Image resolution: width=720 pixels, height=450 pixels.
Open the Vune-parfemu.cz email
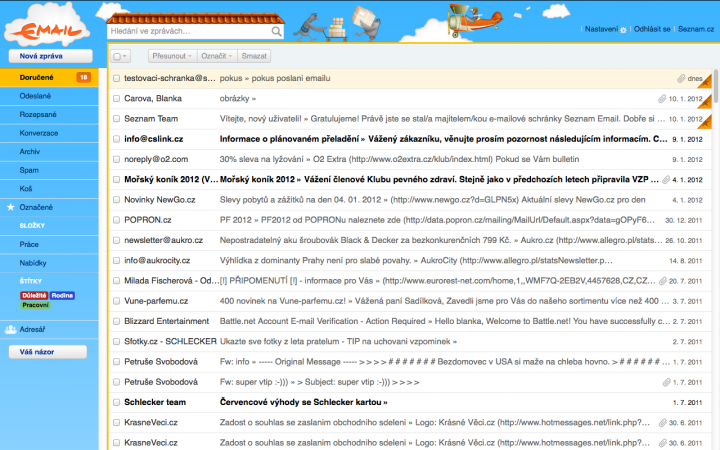click(410, 301)
